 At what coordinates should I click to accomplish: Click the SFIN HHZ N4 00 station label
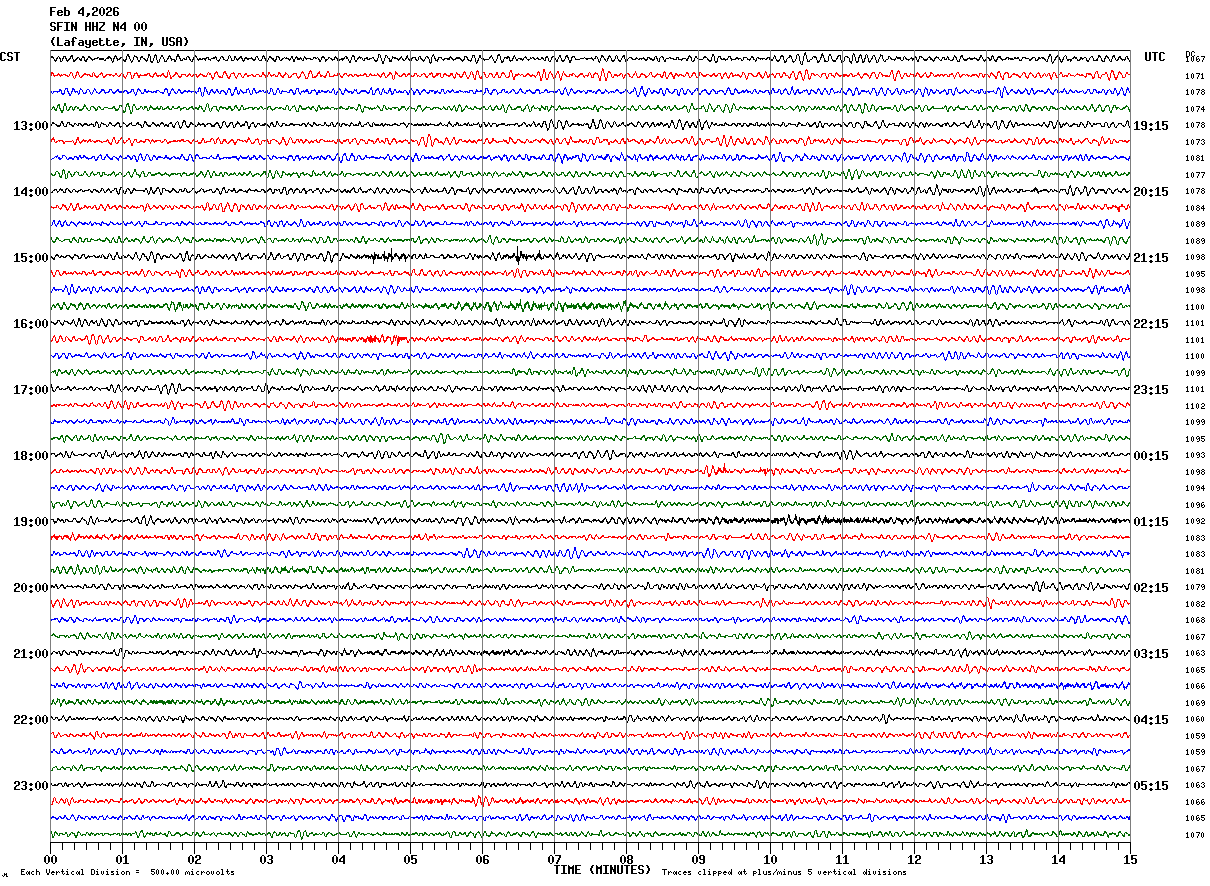pos(98,27)
